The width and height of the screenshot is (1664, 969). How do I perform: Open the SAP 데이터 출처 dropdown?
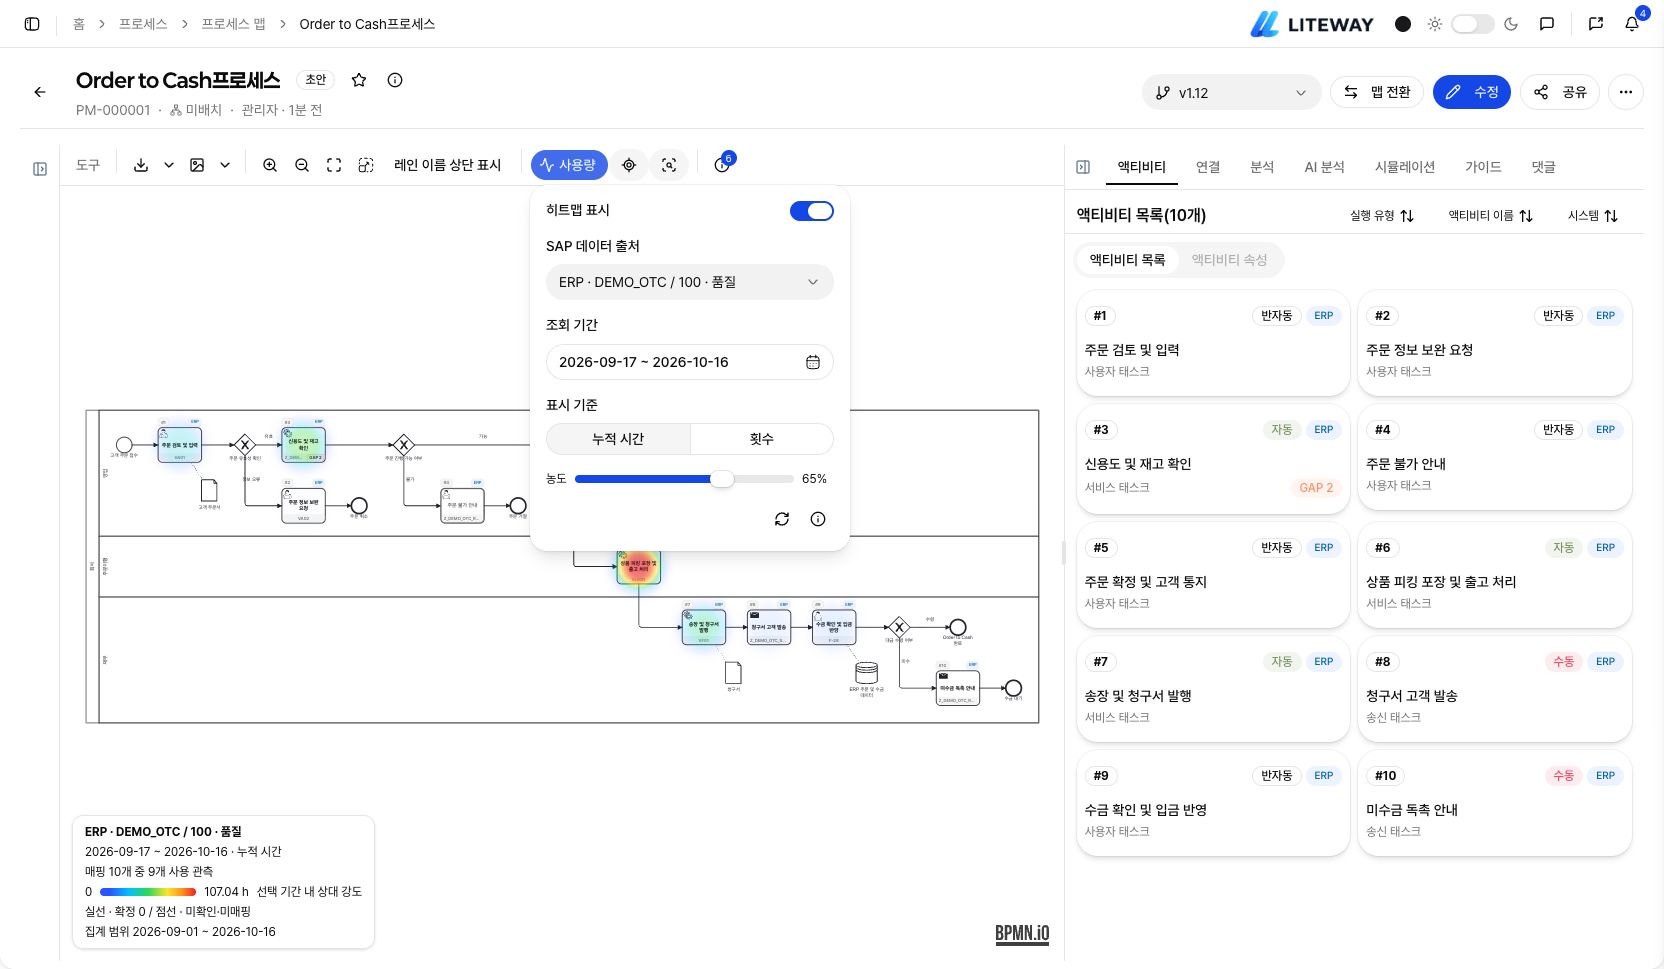[x=690, y=282]
